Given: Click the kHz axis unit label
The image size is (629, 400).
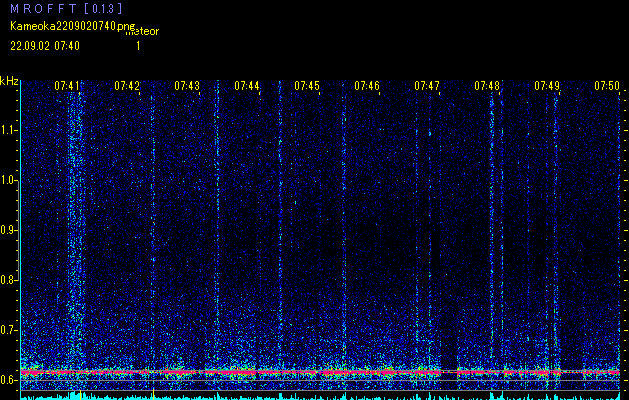Looking at the screenshot, I should tap(9, 81).
